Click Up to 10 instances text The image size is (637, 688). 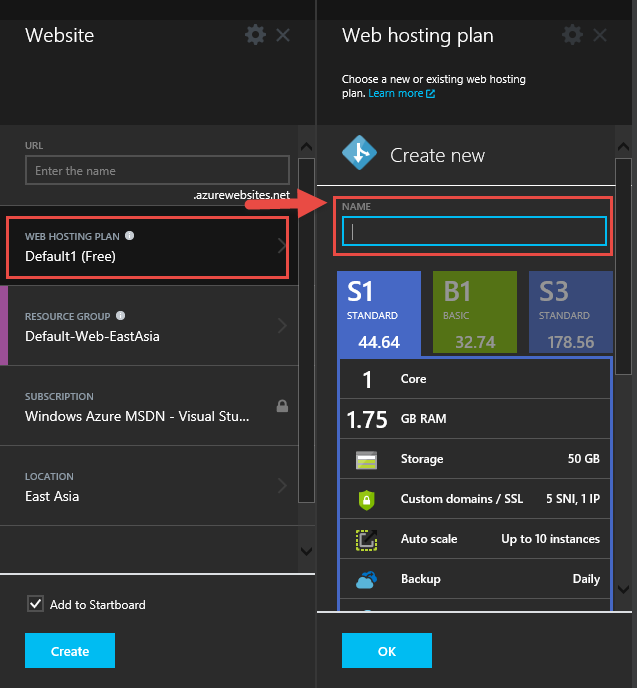pyautogui.click(x=550, y=539)
